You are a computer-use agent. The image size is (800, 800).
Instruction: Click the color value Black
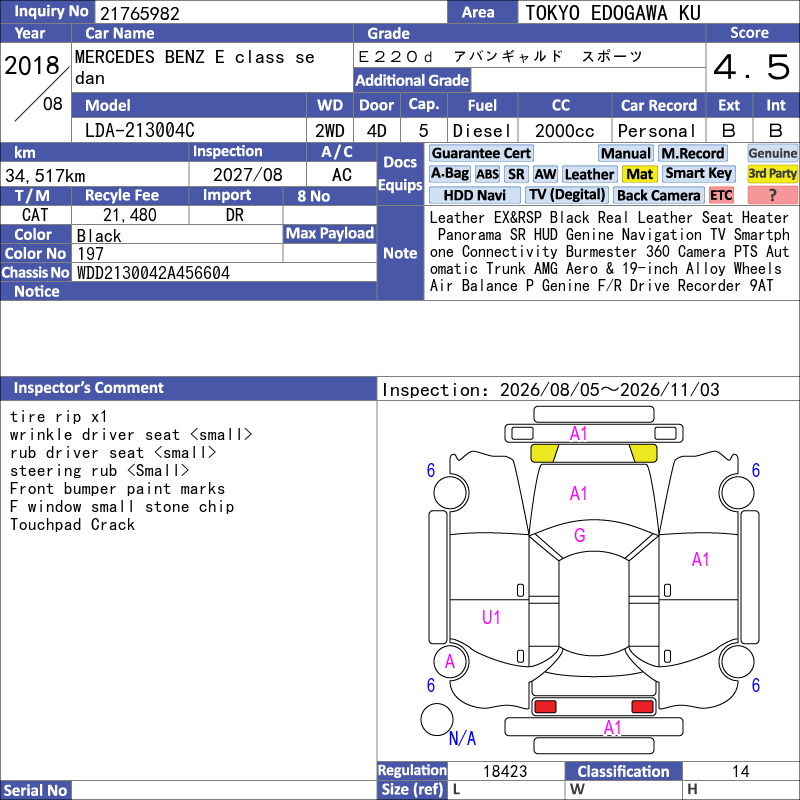click(99, 236)
